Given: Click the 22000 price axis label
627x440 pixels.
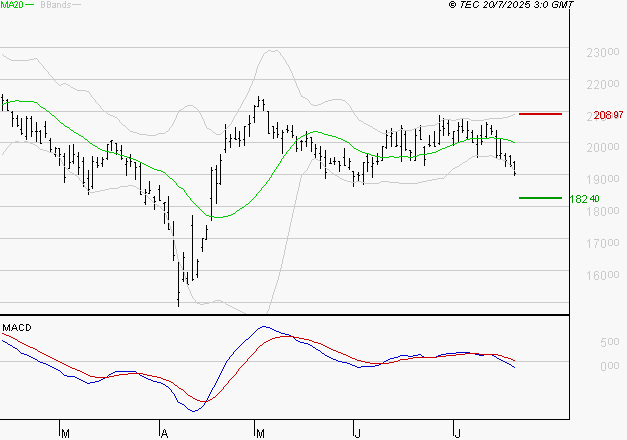Looking at the screenshot, I should tap(603, 84).
